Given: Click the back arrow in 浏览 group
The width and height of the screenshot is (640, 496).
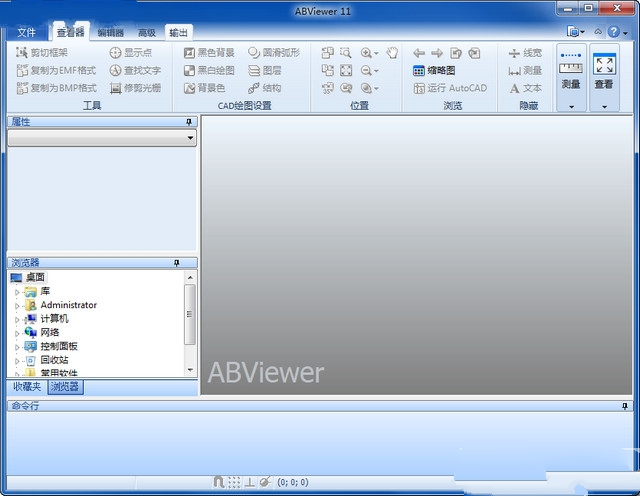Looking at the screenshot, I should pos(419,53).
